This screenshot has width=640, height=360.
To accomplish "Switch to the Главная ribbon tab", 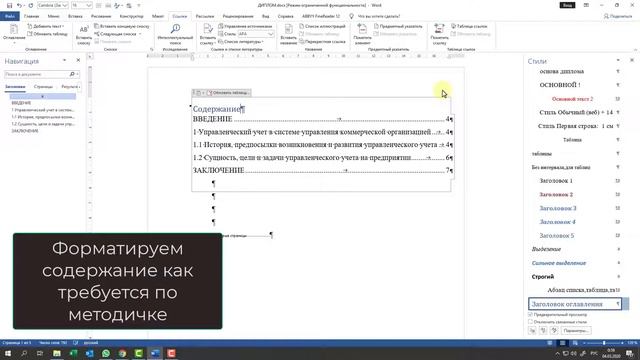I will [x=31, y=16].
